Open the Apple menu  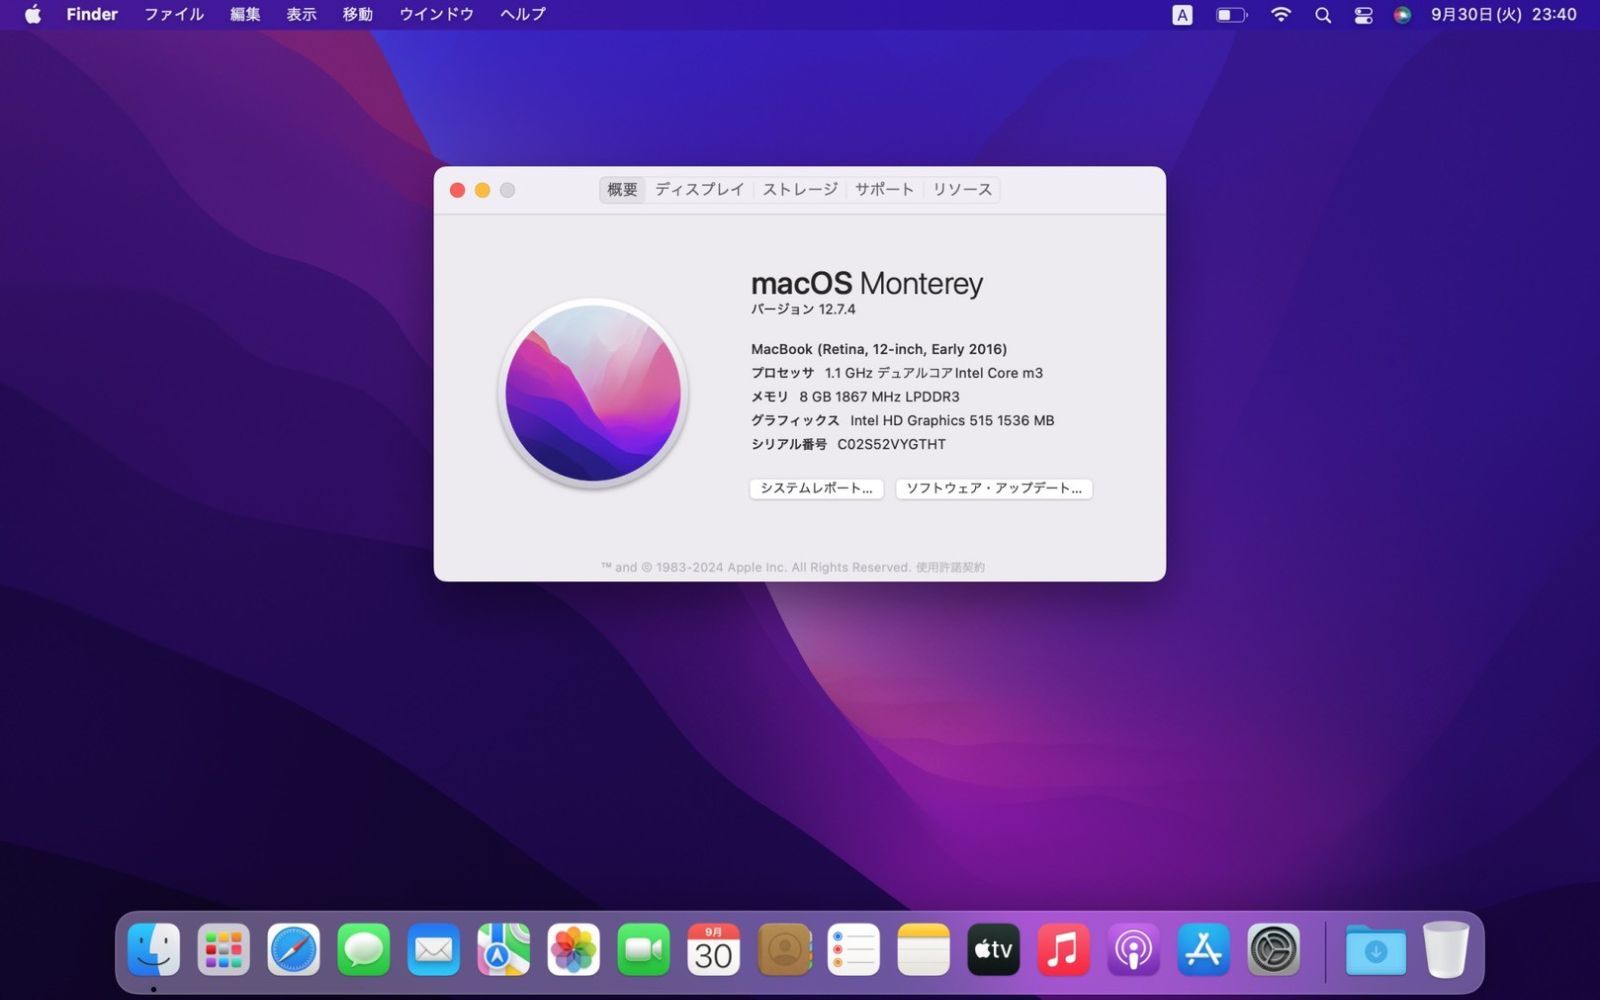pos(33,15)
